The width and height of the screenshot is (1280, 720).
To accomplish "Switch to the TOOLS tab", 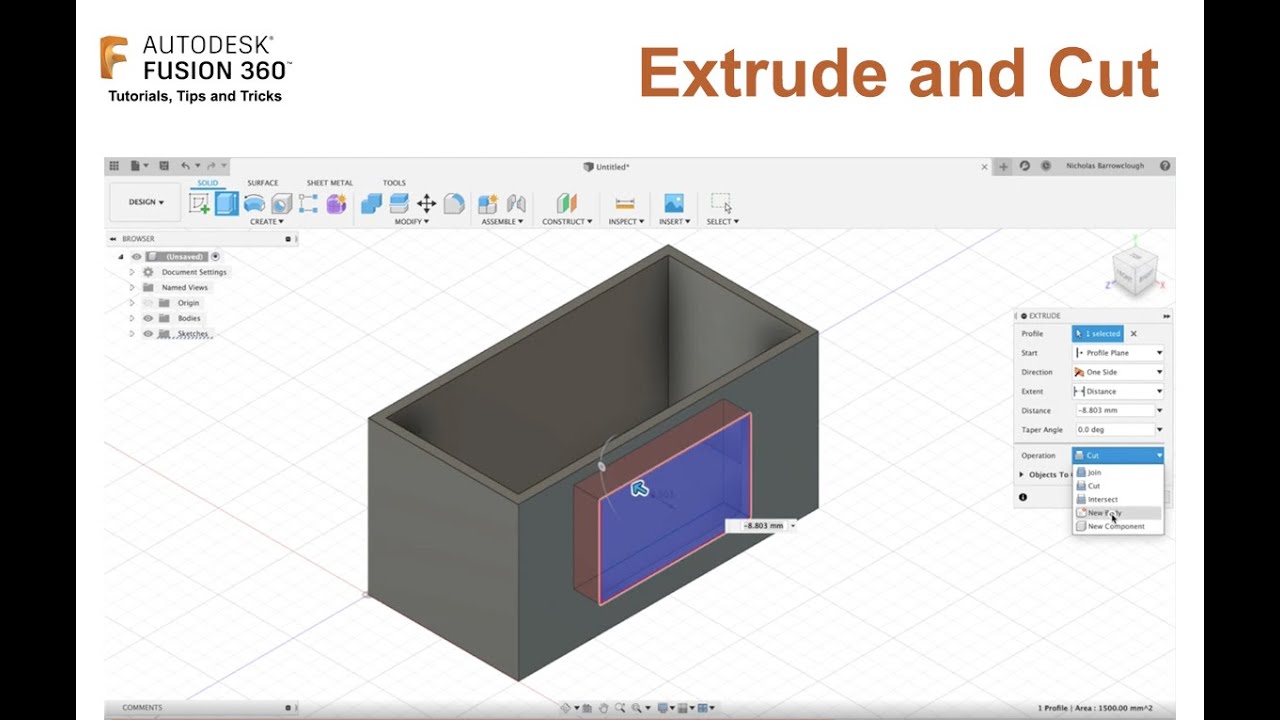I will click(394, 183).
